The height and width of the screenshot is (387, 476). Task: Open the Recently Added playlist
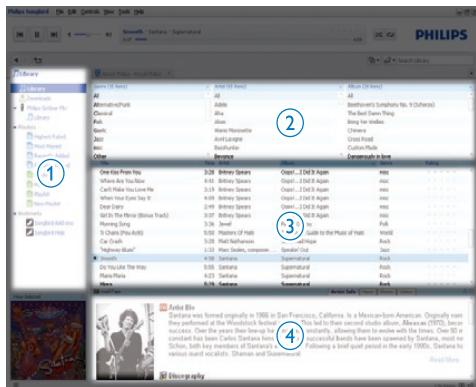48,155
